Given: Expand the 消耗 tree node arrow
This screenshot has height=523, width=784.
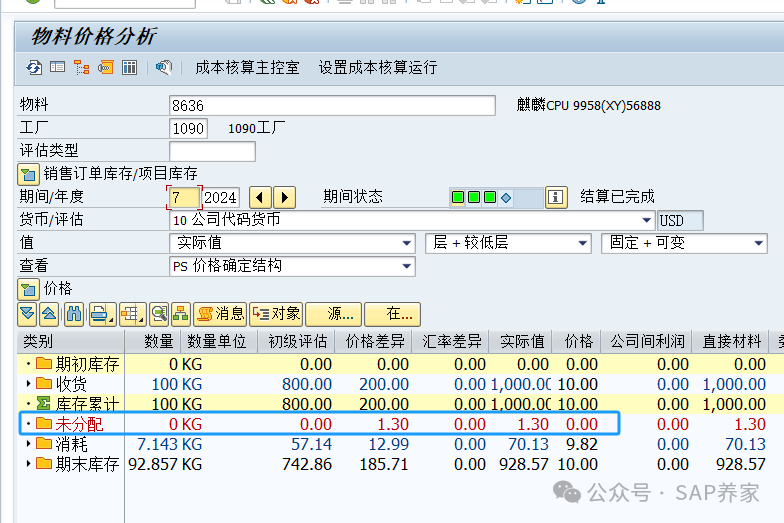Looking at the screenshot, I should point(28,444).
